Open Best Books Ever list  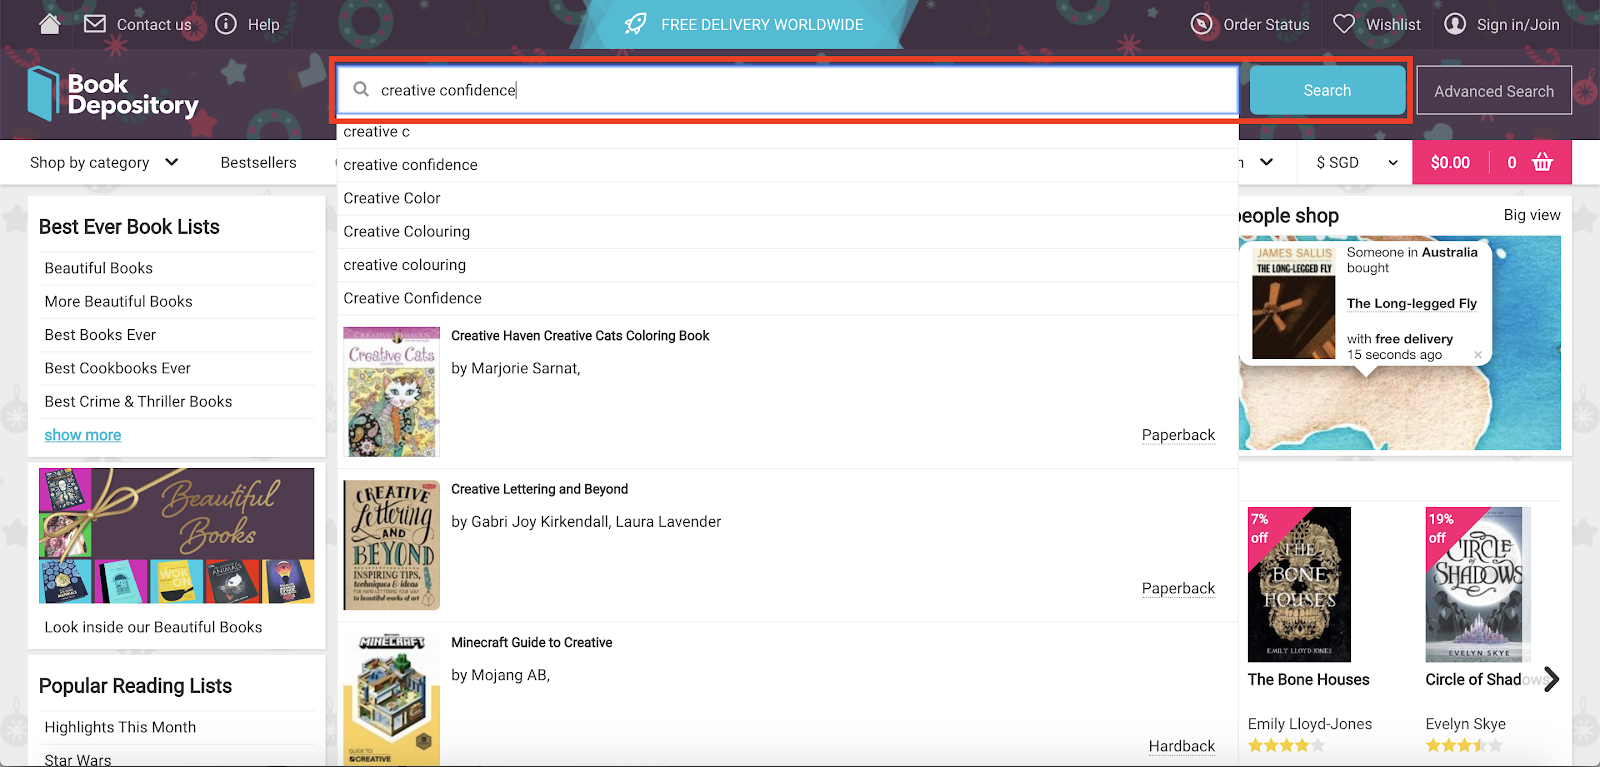tap(100, 335)
